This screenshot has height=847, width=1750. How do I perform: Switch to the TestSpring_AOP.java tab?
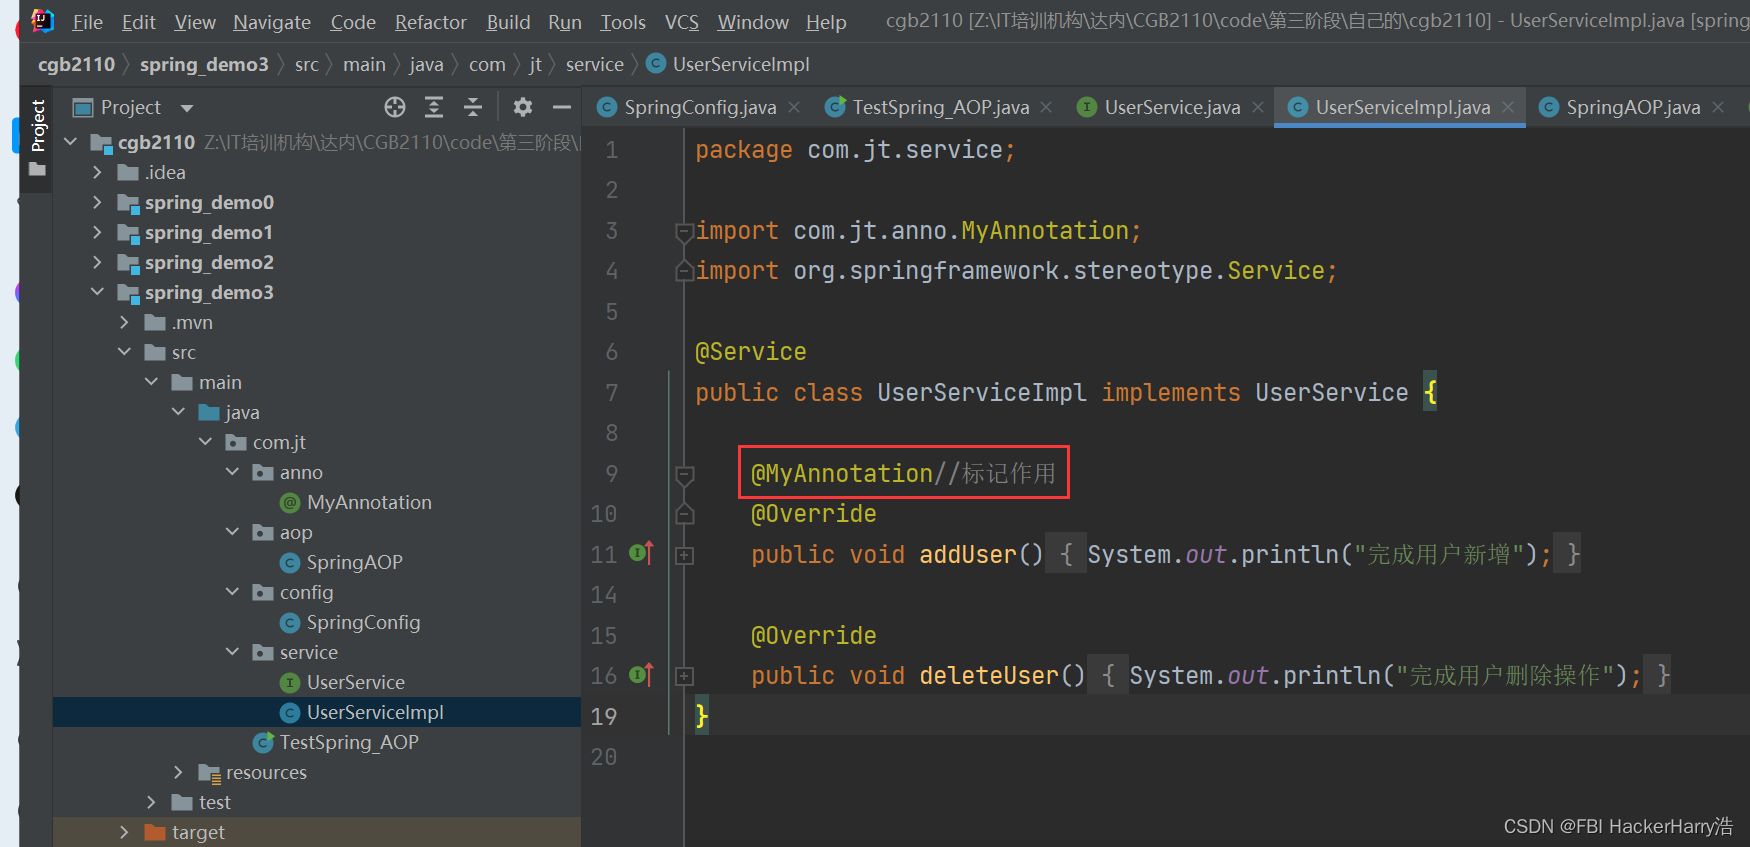tap(939, 107)
